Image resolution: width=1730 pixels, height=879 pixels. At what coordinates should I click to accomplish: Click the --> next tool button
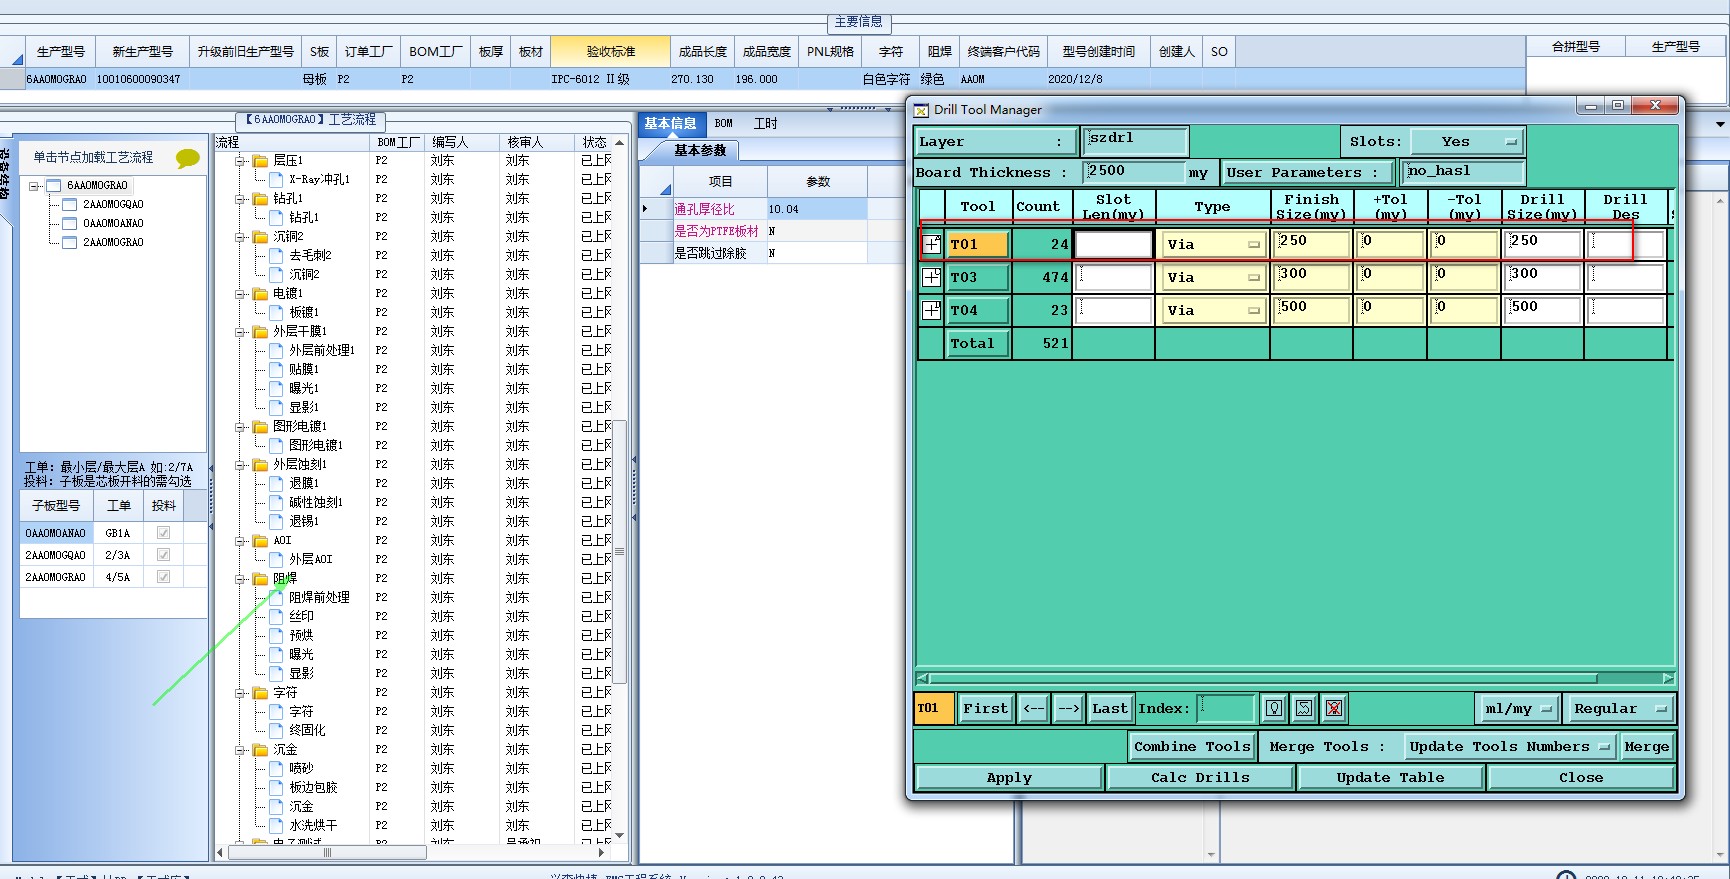1068,709
